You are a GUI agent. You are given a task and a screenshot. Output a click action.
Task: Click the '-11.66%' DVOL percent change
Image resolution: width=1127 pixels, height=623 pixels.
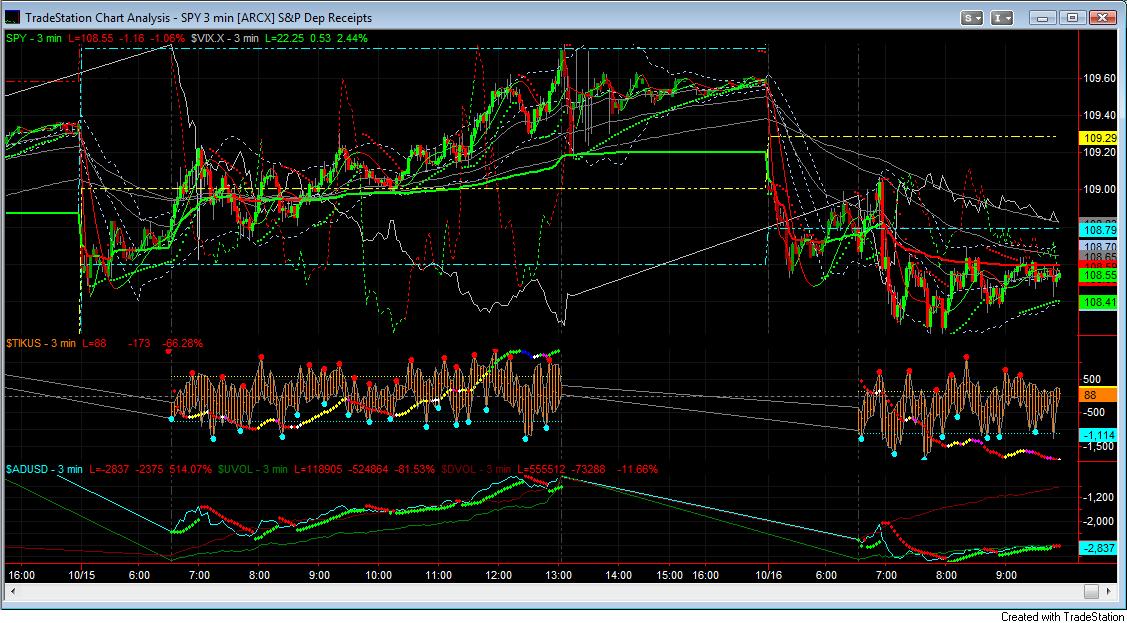(x=638, y=469)
